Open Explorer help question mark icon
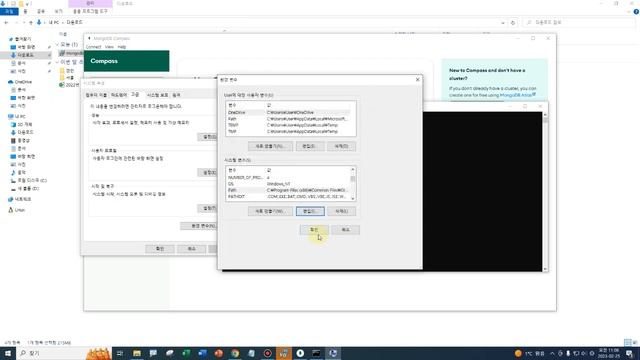The width and height of the screenshot is (640, 360). pos(636,11)
